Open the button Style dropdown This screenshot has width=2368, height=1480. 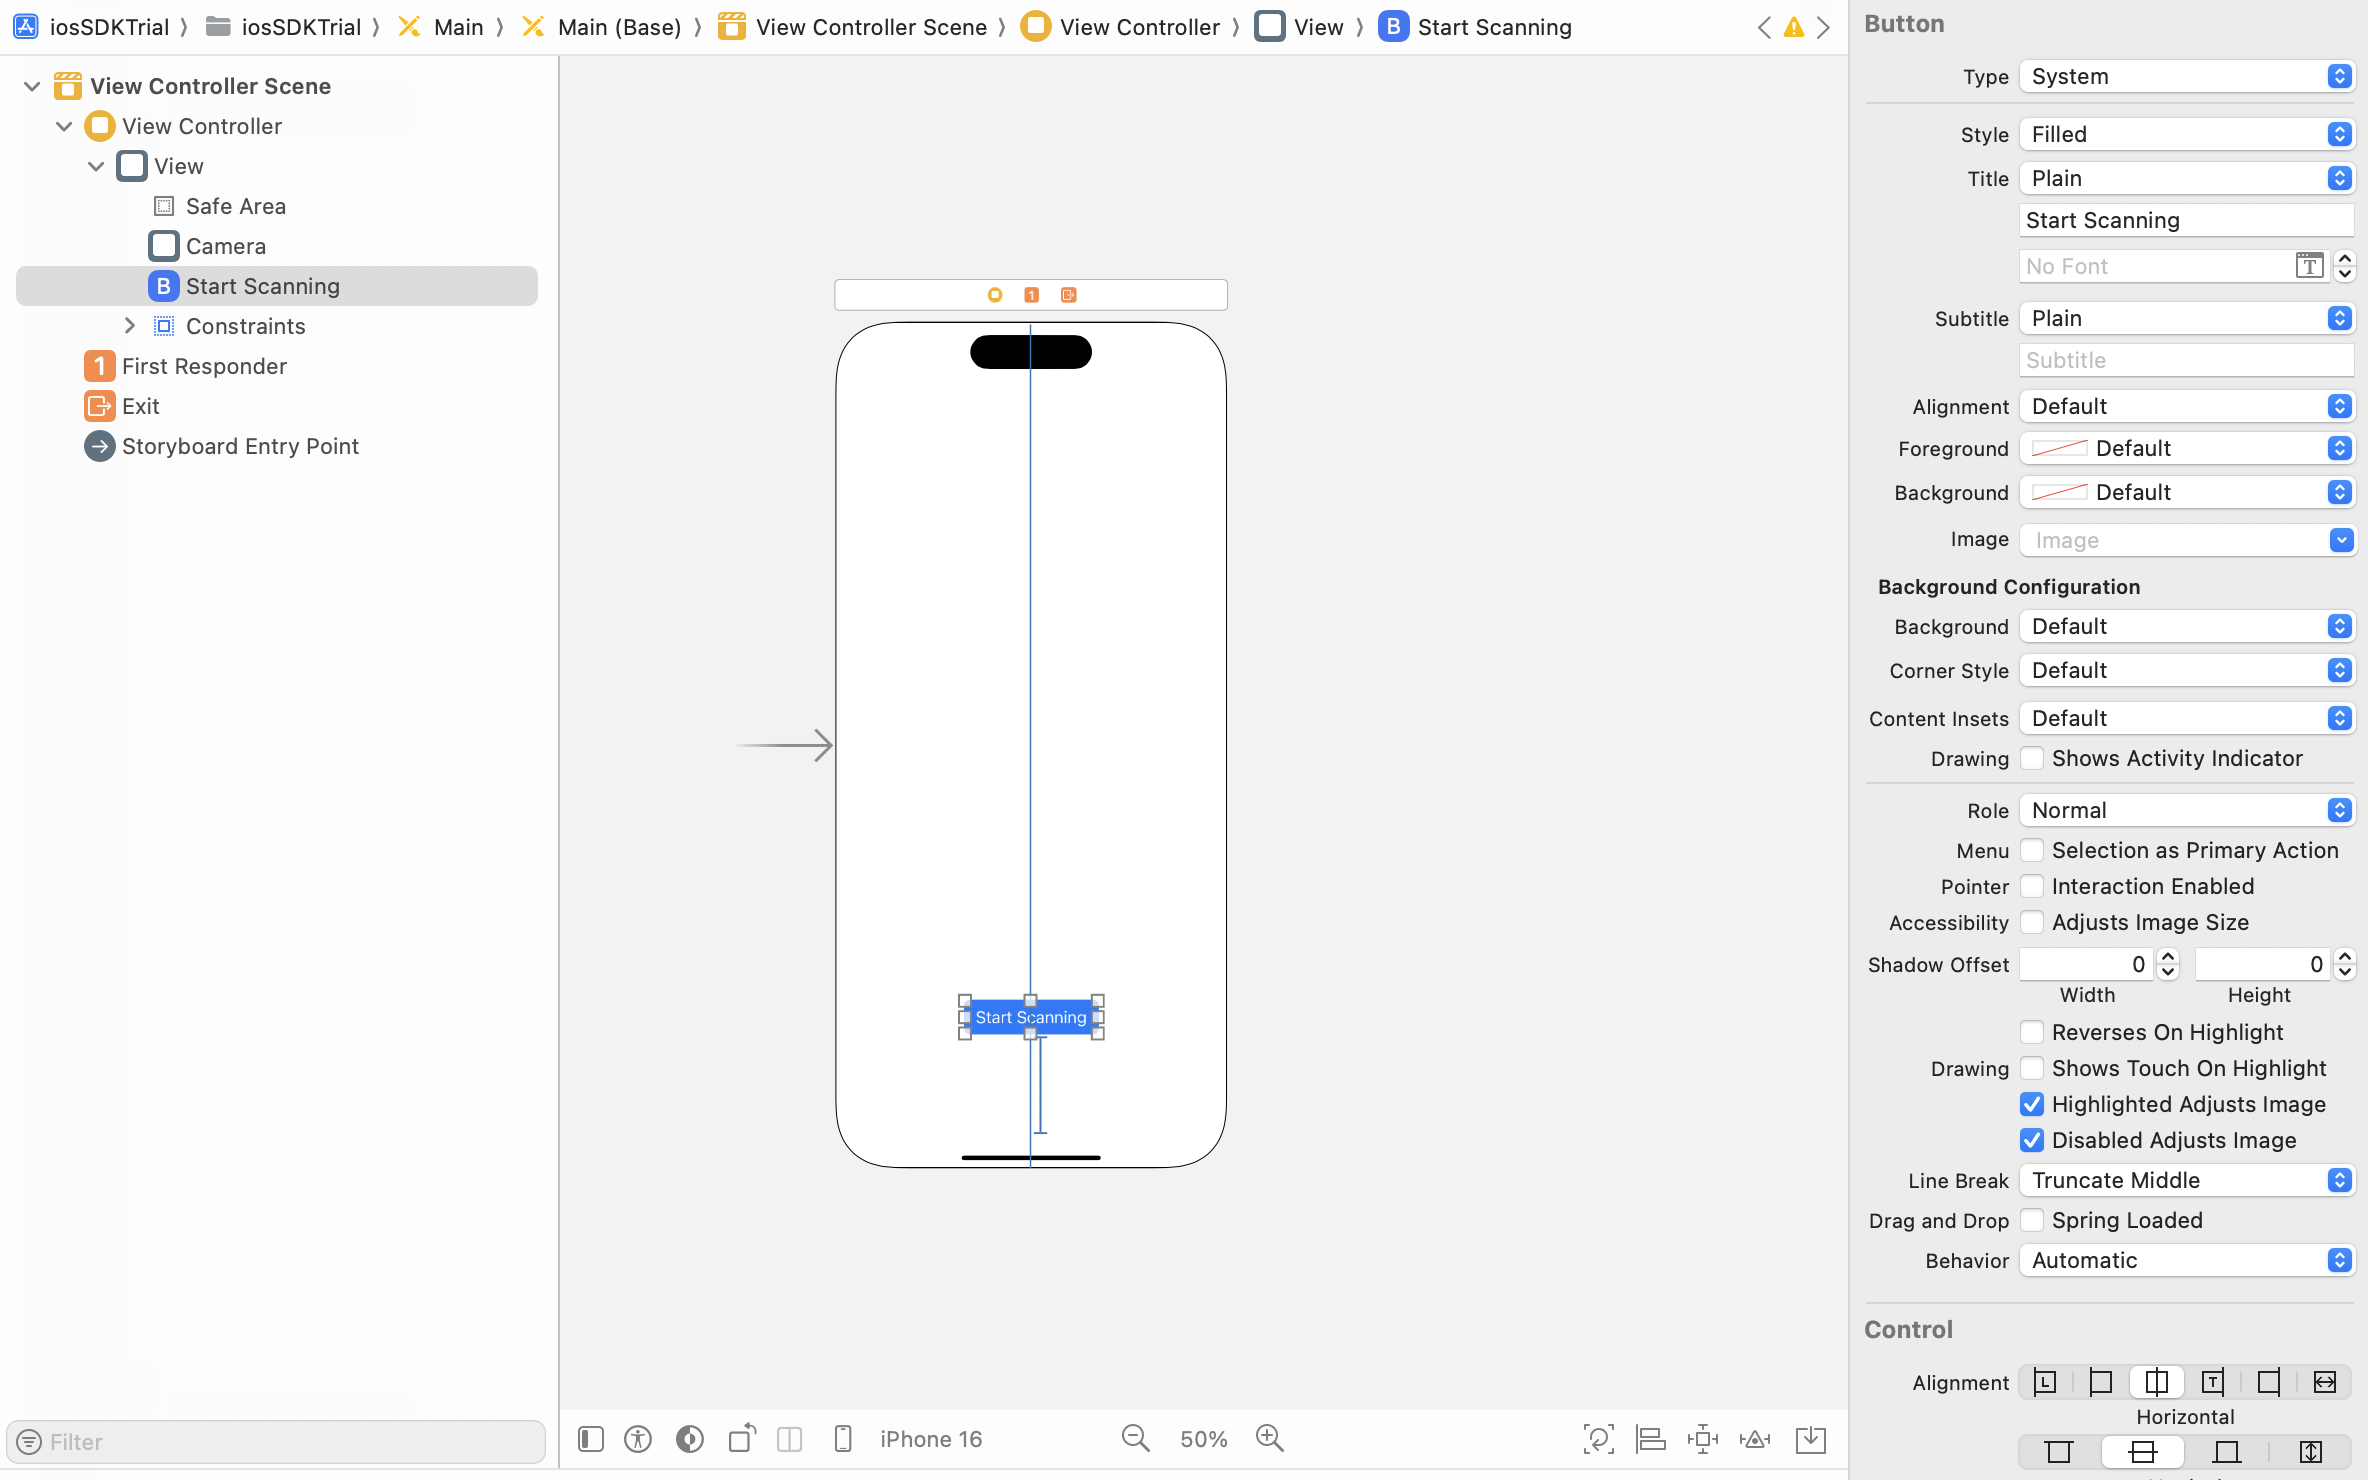tap(2186, 133)
